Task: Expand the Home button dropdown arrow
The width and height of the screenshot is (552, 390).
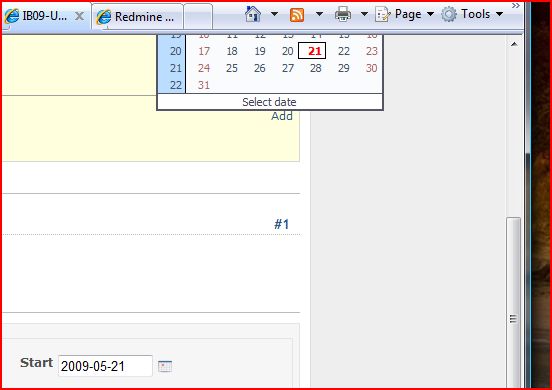Action: click(x=274, y=14)
